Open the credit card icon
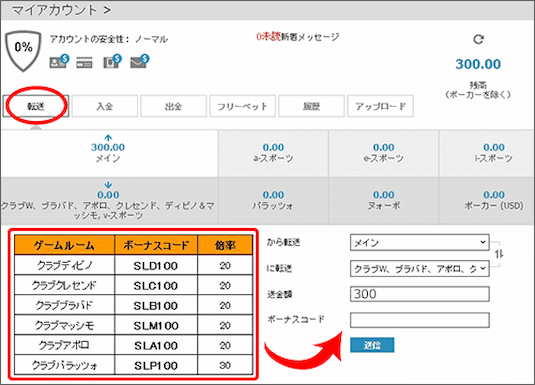The height and width of the screenshot is (385, 535). tap(84, 63)
